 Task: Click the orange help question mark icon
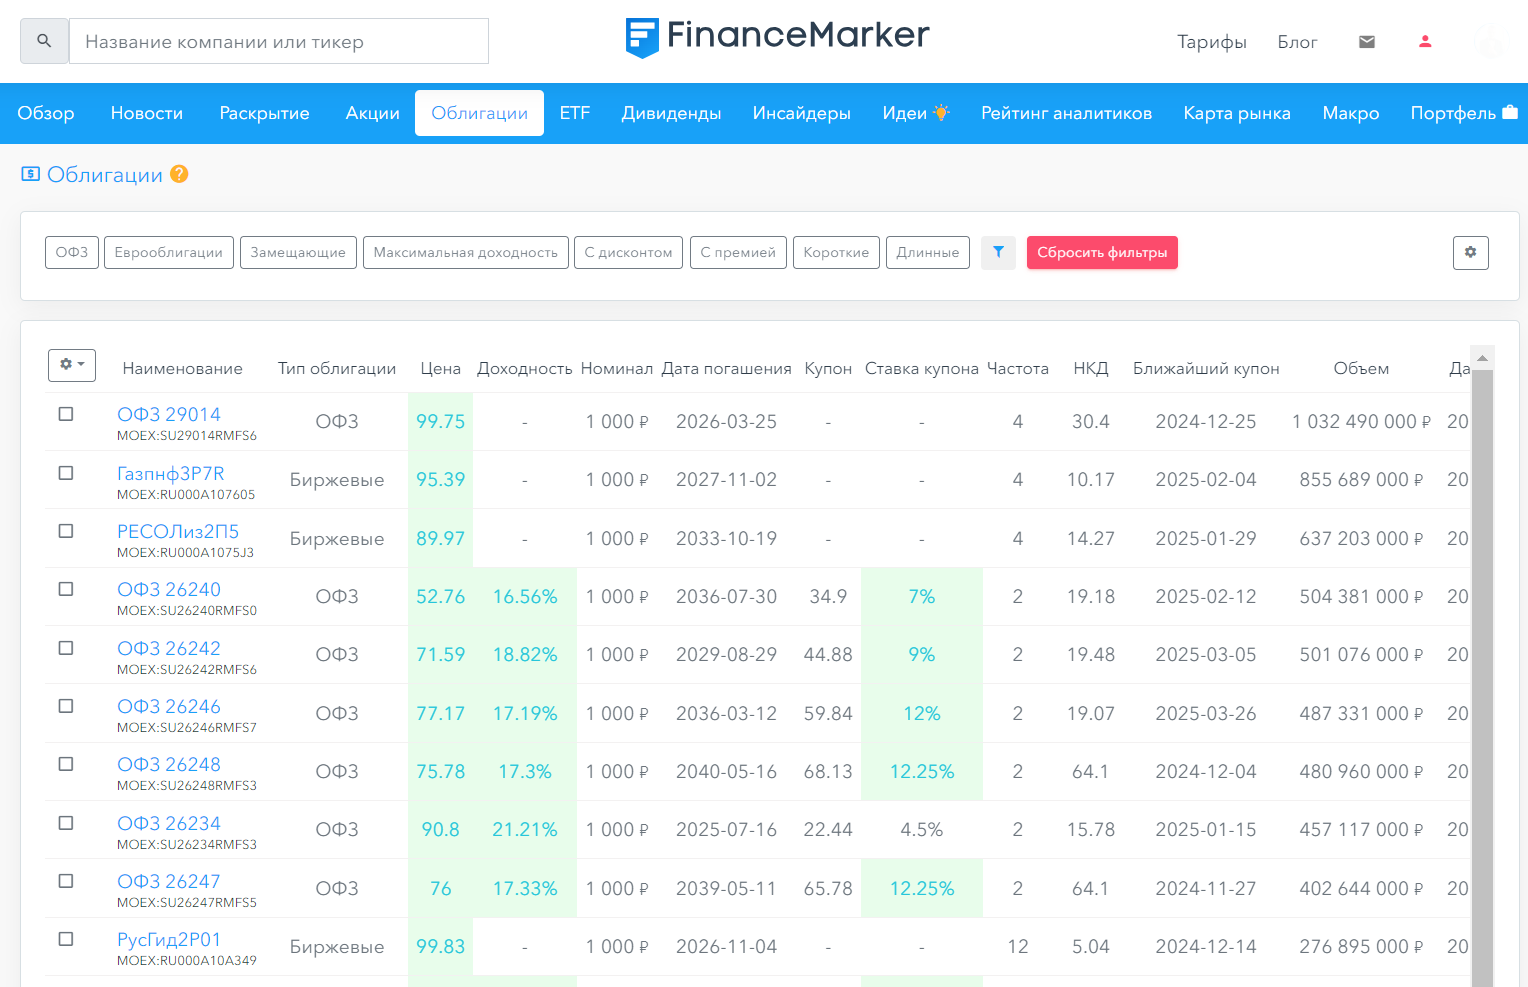(179, 174)
